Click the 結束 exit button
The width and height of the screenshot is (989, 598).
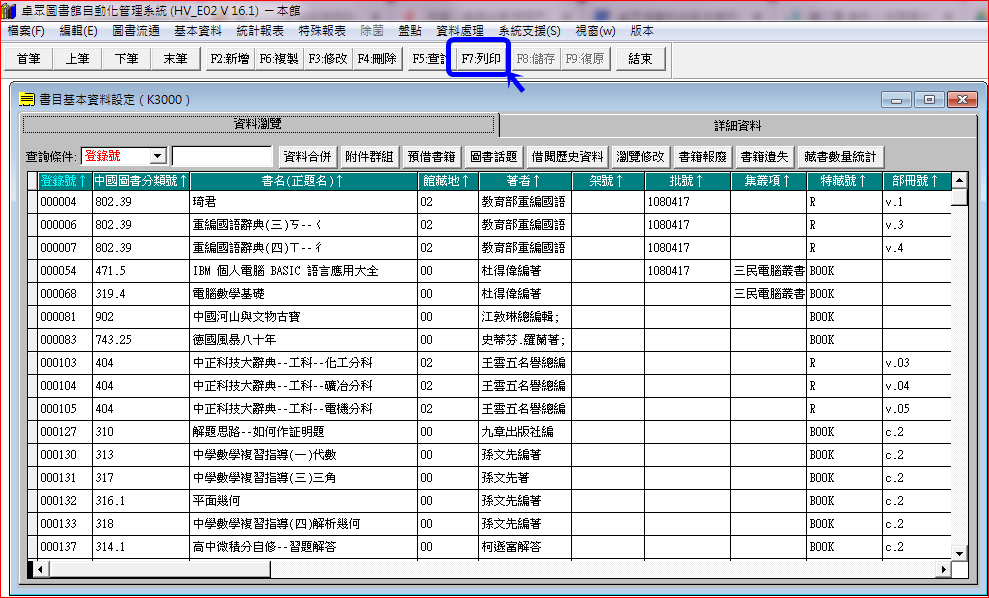pos(640,59)
